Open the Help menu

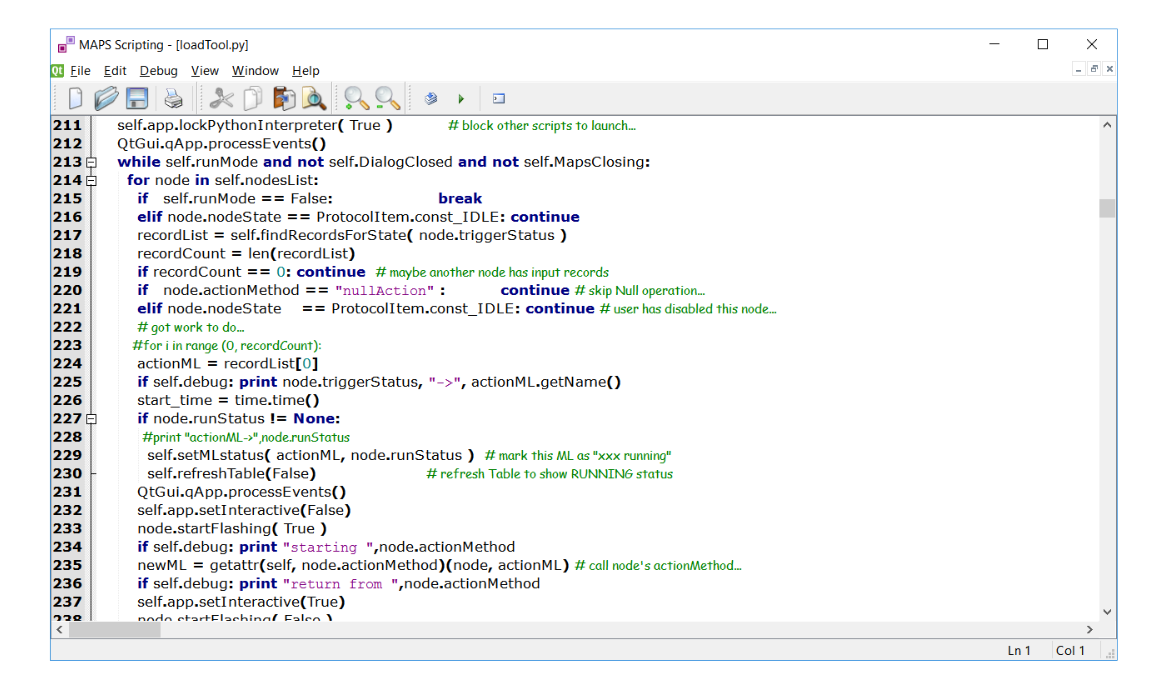(x=306, y=71)
